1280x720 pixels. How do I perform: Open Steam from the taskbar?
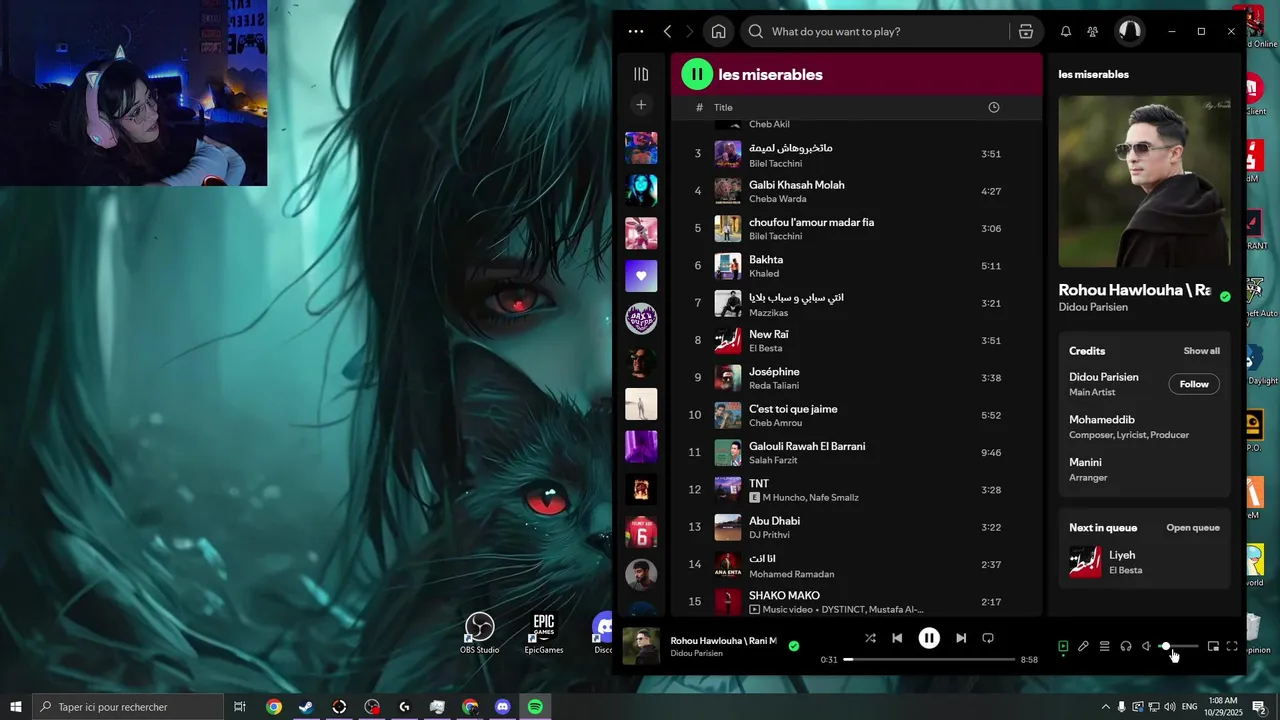click(306, 707)
